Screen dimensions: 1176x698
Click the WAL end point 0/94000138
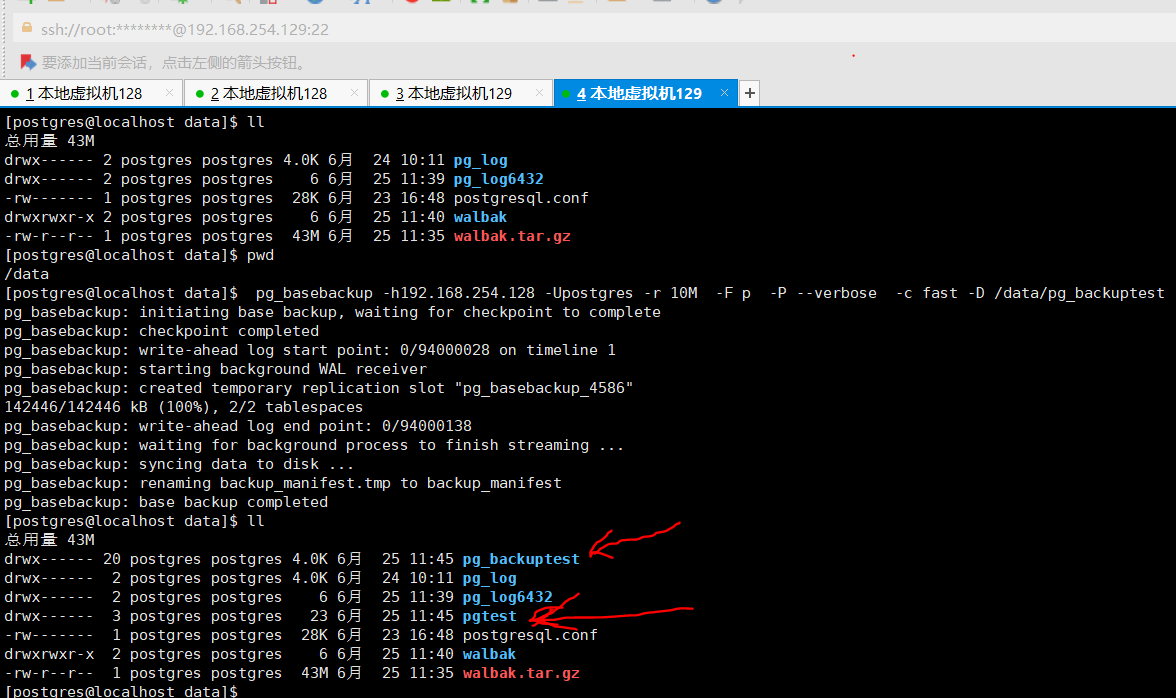click(x=427, y=426)
